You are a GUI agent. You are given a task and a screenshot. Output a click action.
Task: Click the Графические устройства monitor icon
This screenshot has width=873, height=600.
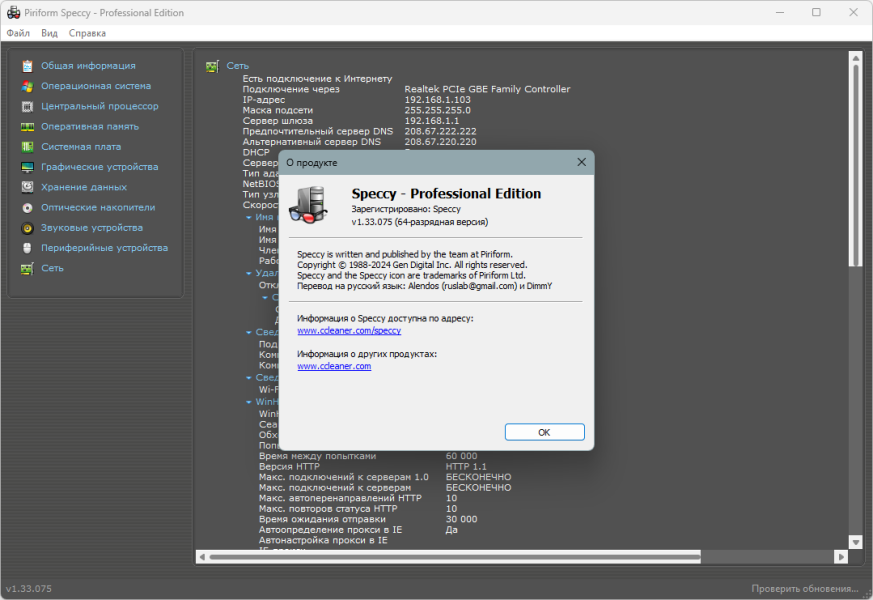[27, 167]
